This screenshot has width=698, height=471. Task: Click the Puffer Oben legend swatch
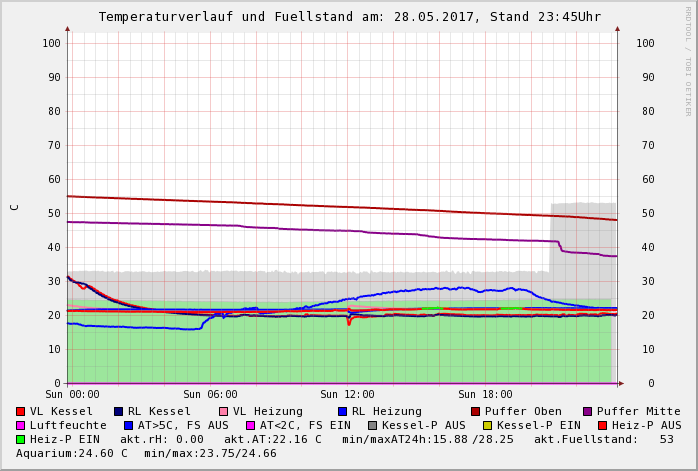point(476,412)
